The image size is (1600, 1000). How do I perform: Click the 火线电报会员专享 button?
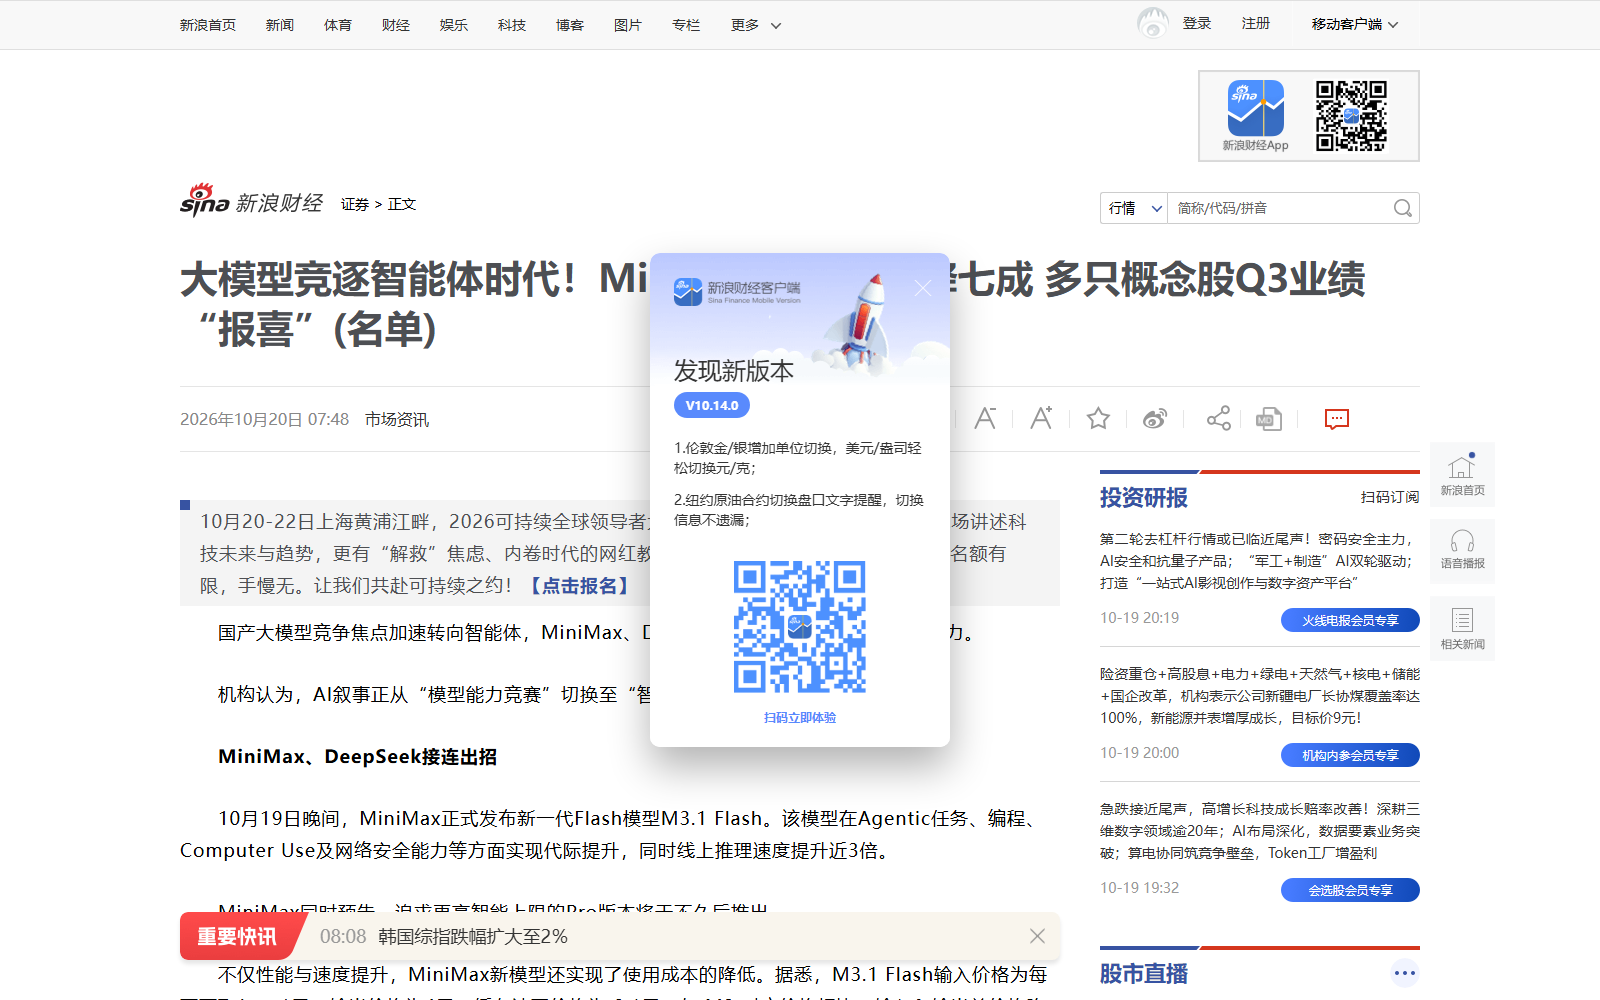coord(1350,620)
